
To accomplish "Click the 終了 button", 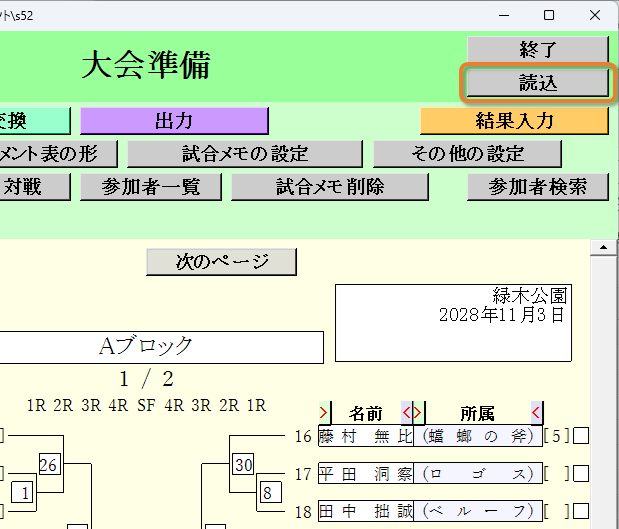I will point(537,49).
